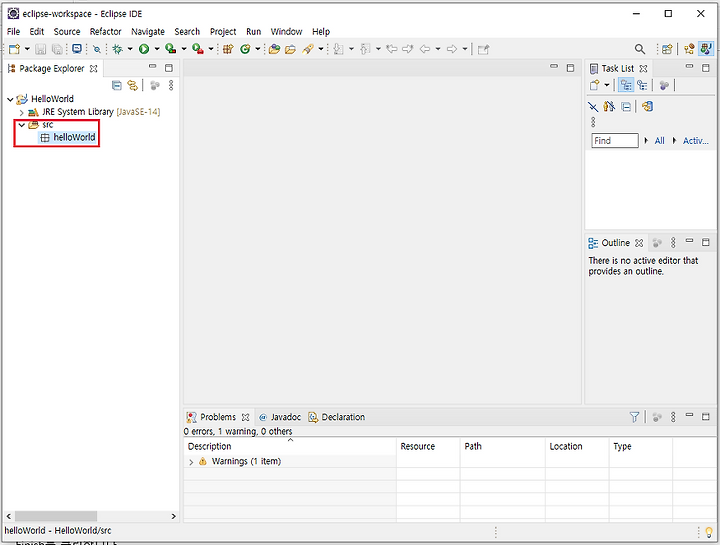Open the Project menu

(223, 32)
